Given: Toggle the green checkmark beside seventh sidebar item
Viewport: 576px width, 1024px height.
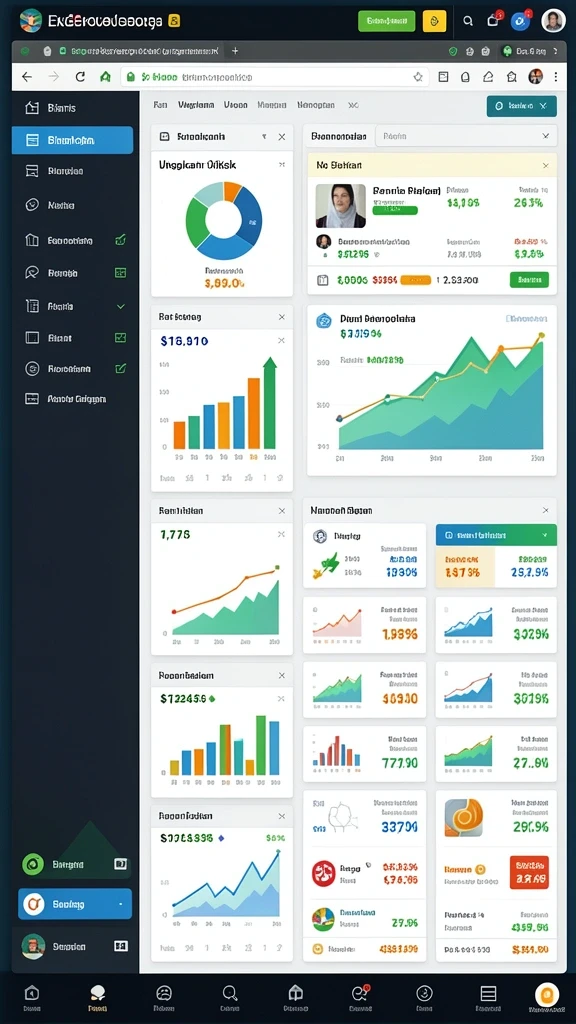Looking at the screenshot, I should pos(120,306).
